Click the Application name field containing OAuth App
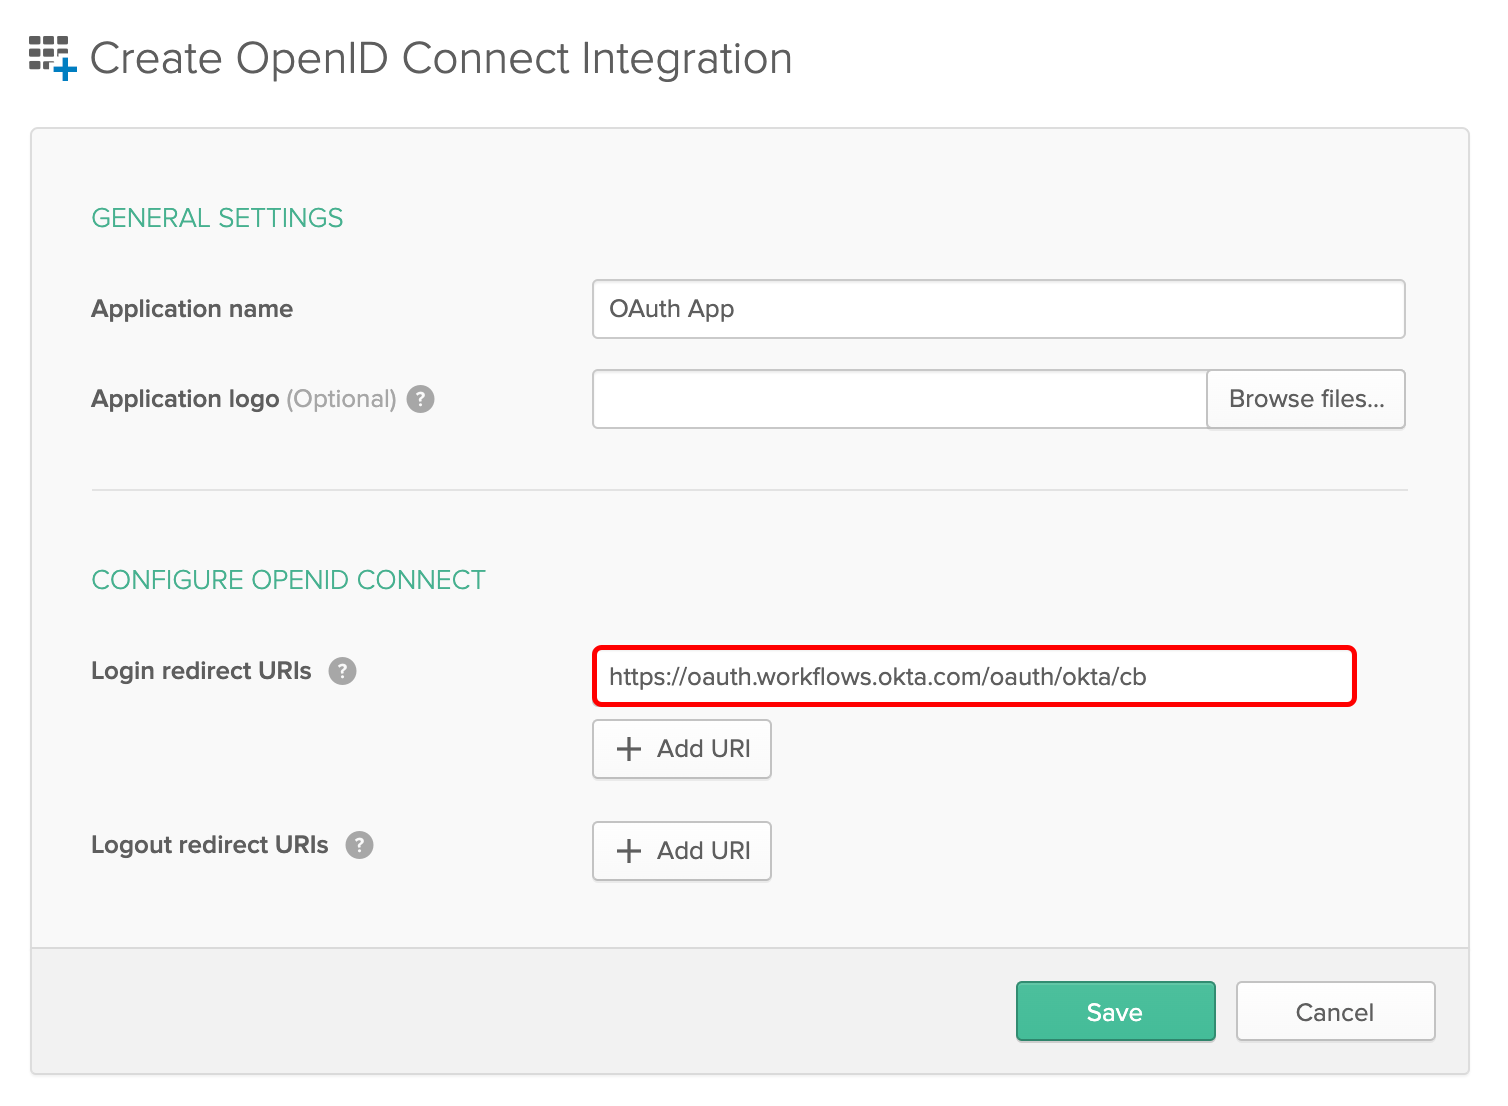 tap(999, 309)
